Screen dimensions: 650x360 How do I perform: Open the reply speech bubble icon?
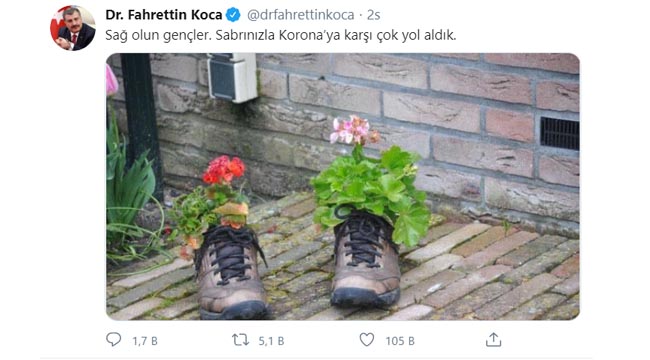(114, 340)
